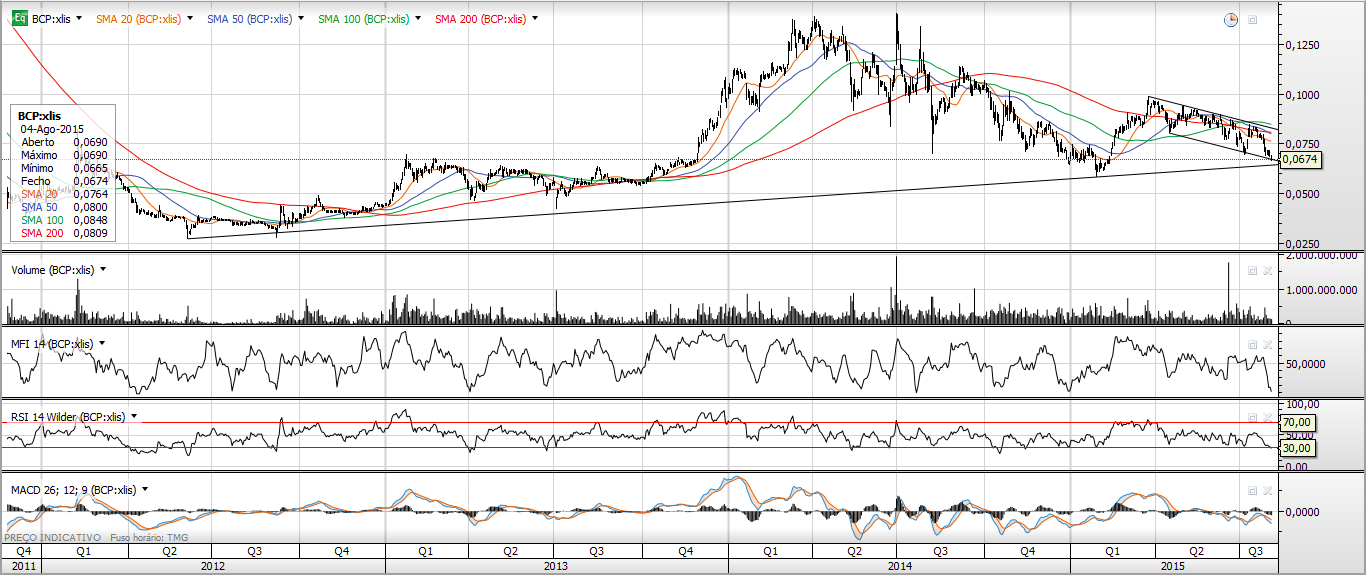Click the RSI 30,00 level tag
Image resolution: width=1366 pixels, height=575 pixels.
click(1297, 449)
